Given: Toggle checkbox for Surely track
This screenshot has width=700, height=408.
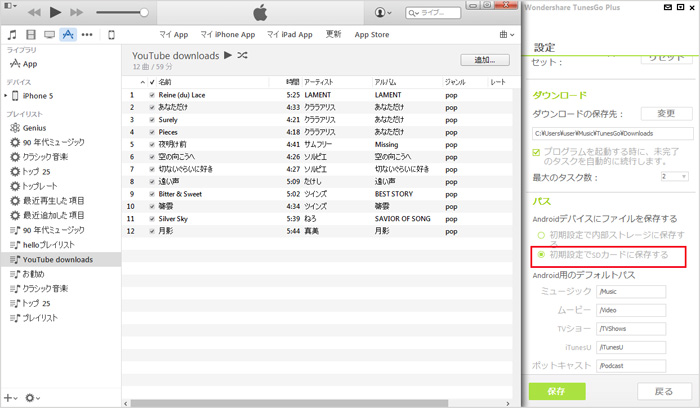Looking at the screenshot, I should click(152, 120).
